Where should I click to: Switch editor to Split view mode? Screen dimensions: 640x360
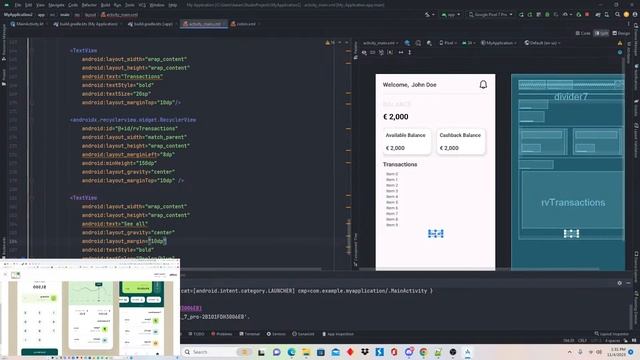tap(601, 33)
